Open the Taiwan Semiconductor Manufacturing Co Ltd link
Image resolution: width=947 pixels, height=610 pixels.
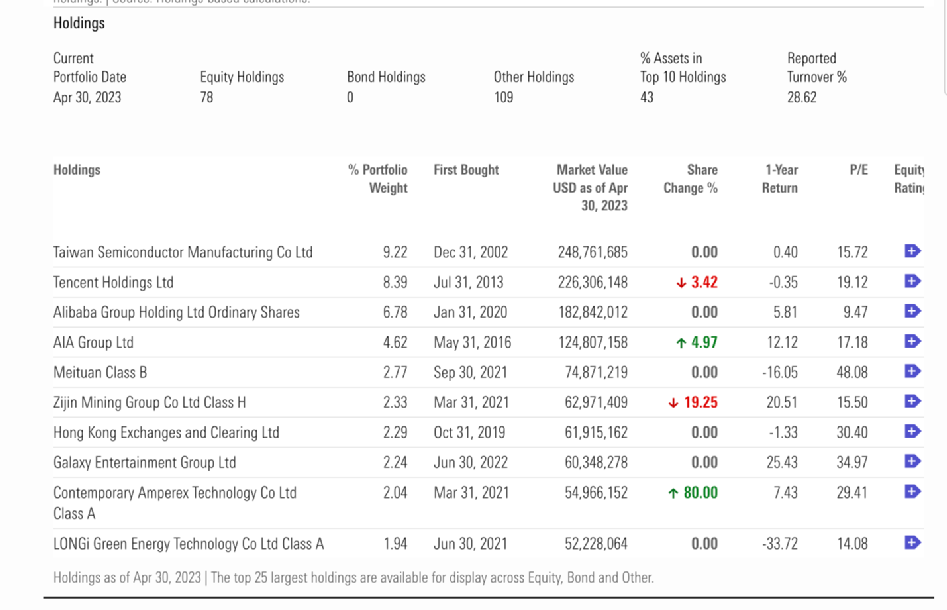[182, 252]
